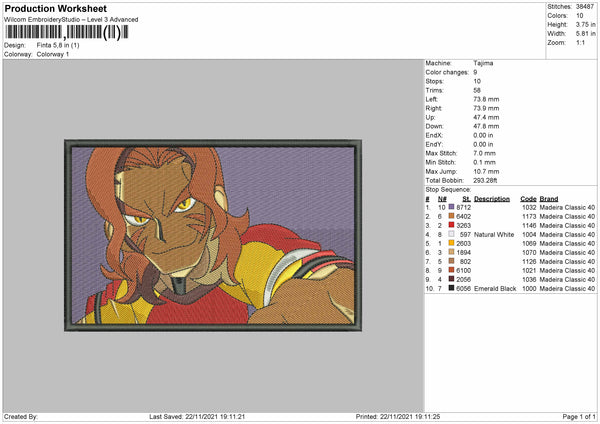Click the 'Emerald Black' description
Image resolution: width=600 pixels, height=424 pixels.
click(495, 288)
